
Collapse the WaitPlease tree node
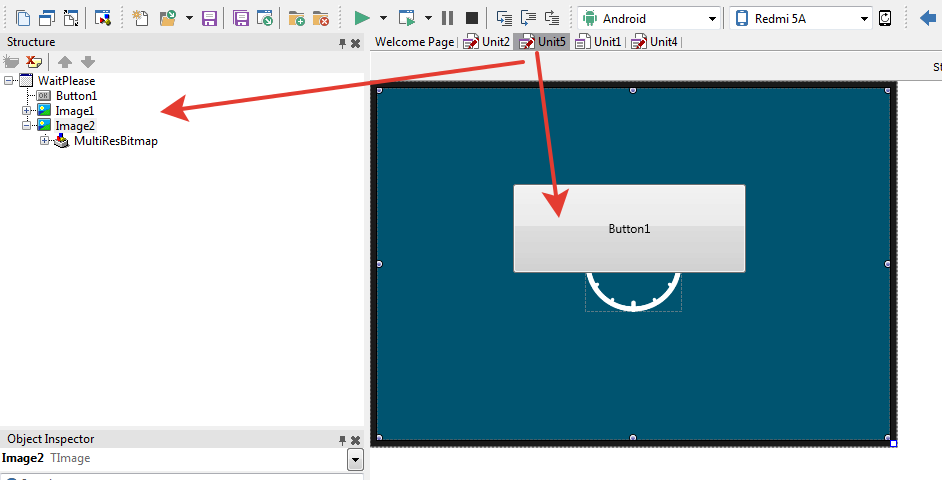(8, 81)
